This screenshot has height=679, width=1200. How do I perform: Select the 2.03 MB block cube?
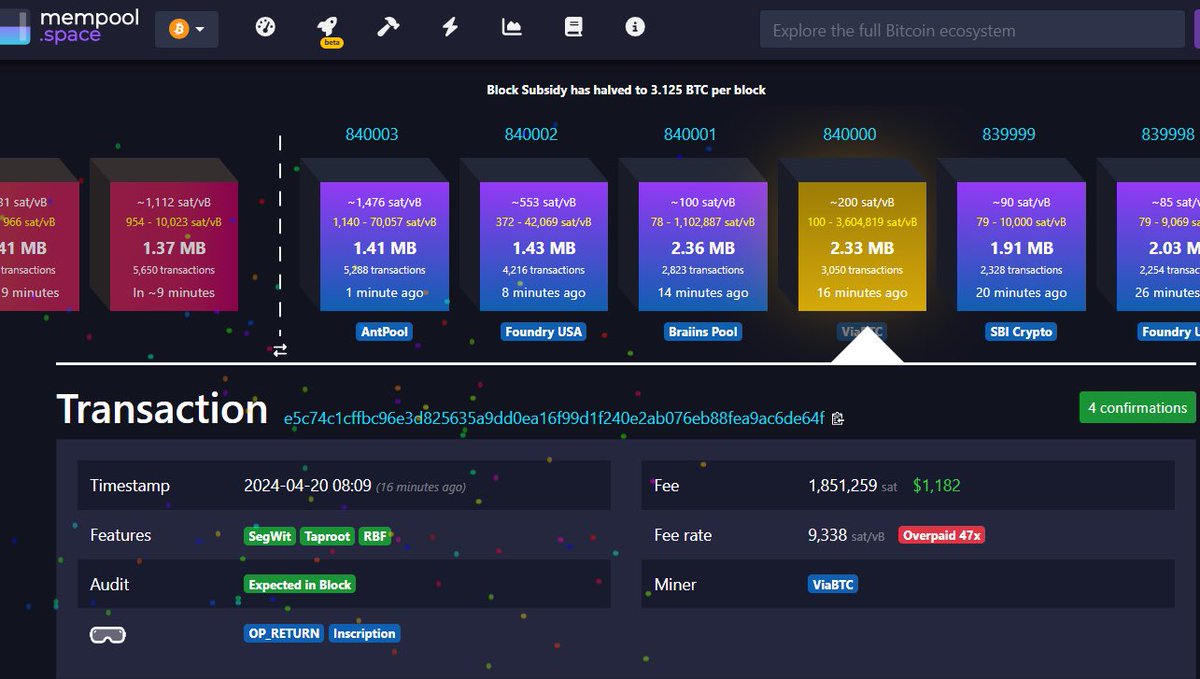(x=1158, y=246)
